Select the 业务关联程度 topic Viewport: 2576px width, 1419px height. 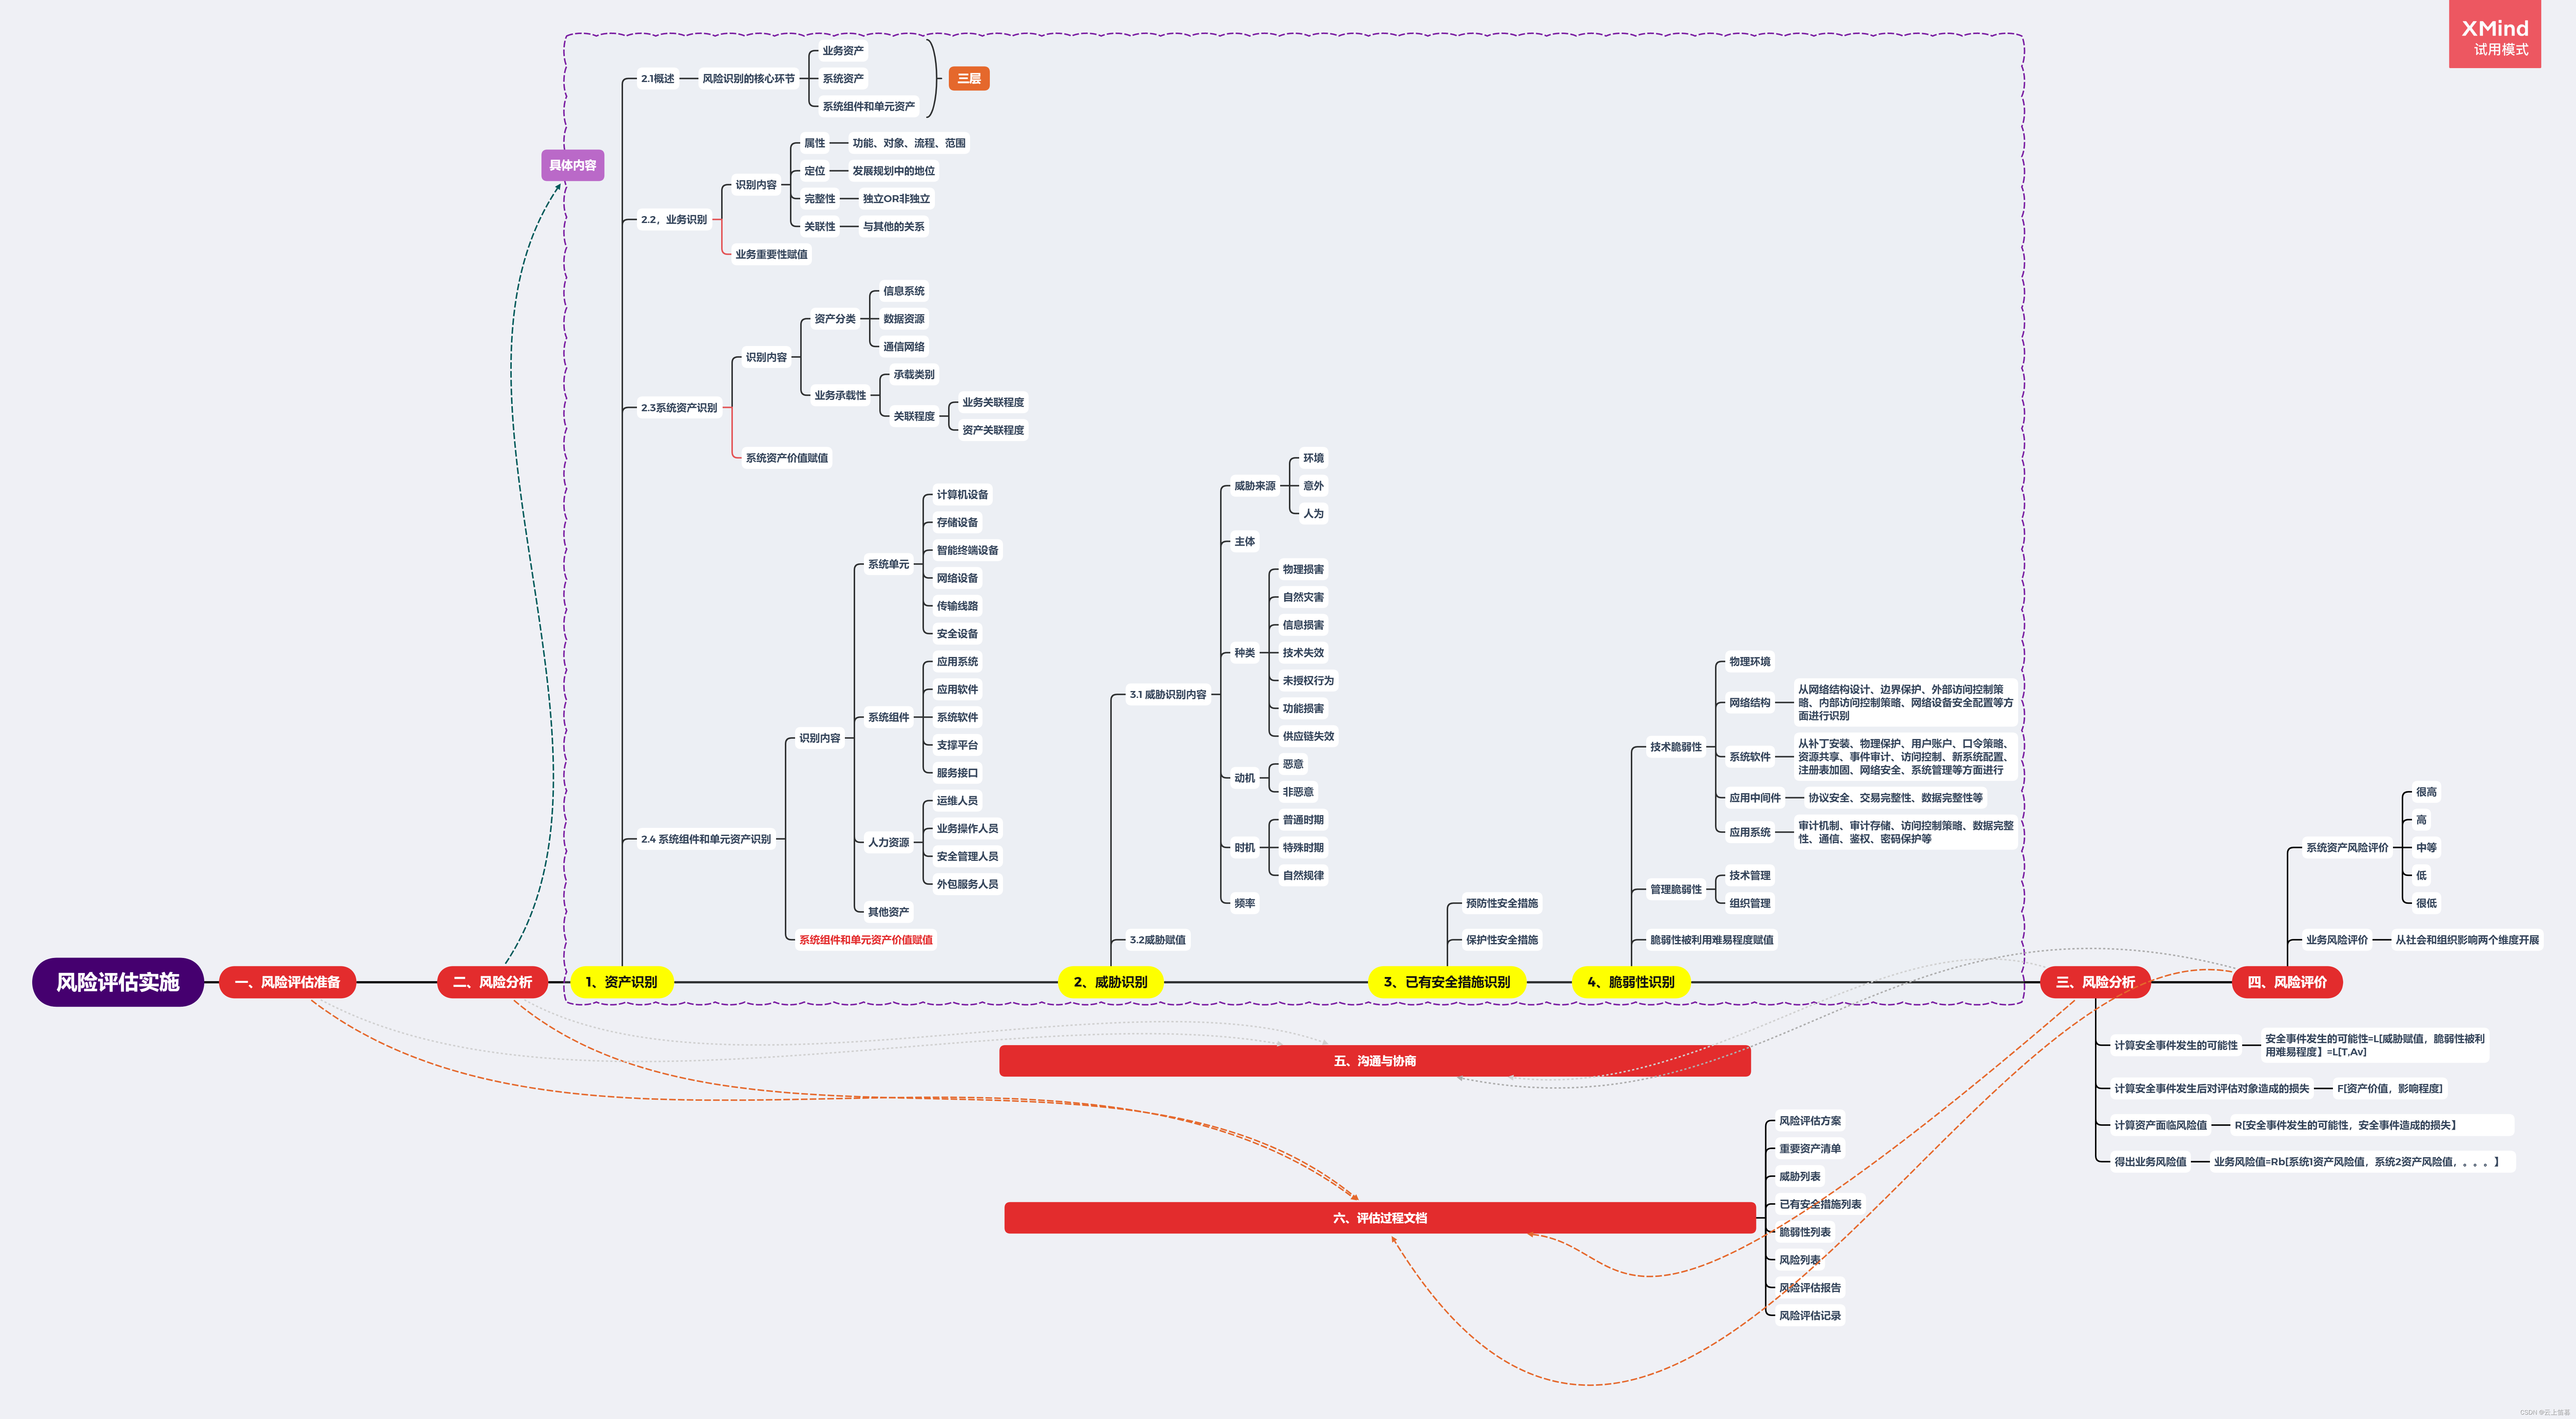pos(993,402)
